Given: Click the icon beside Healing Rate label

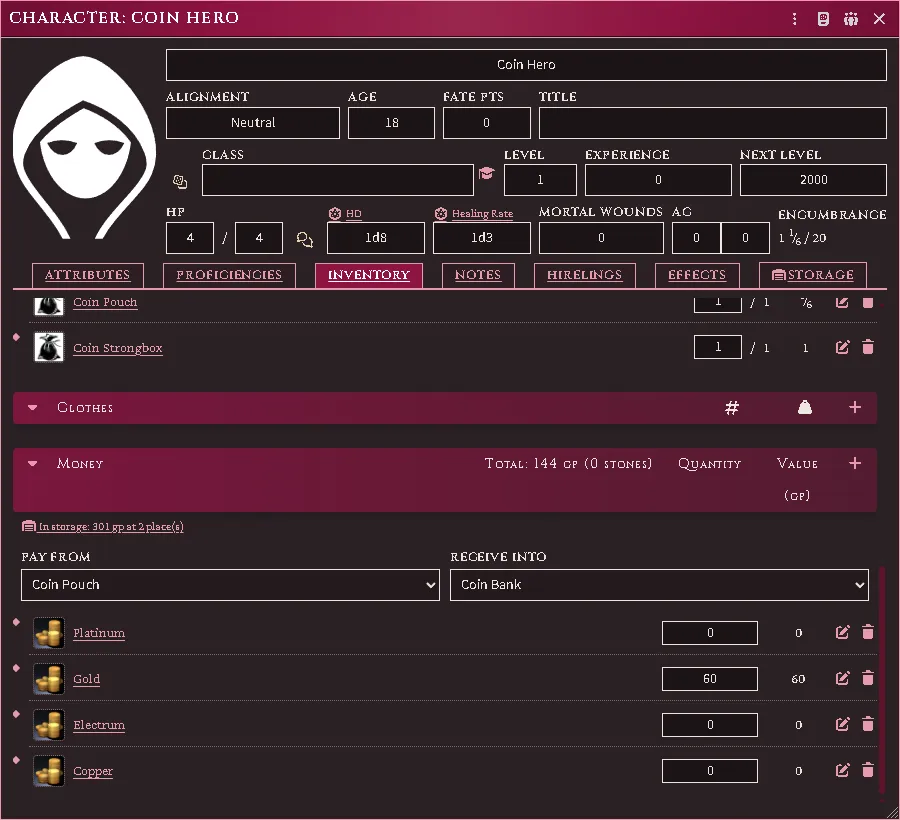Looking at the screenshot, I should pos(441,213).
